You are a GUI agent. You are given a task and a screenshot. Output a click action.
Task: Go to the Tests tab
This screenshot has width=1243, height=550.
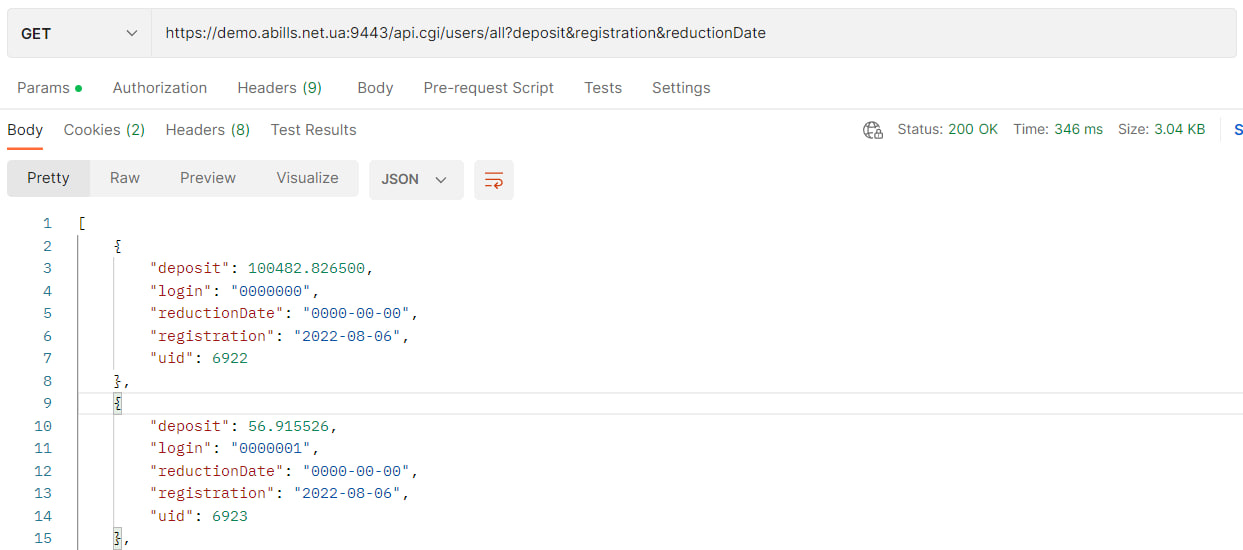tap(603, 88)
